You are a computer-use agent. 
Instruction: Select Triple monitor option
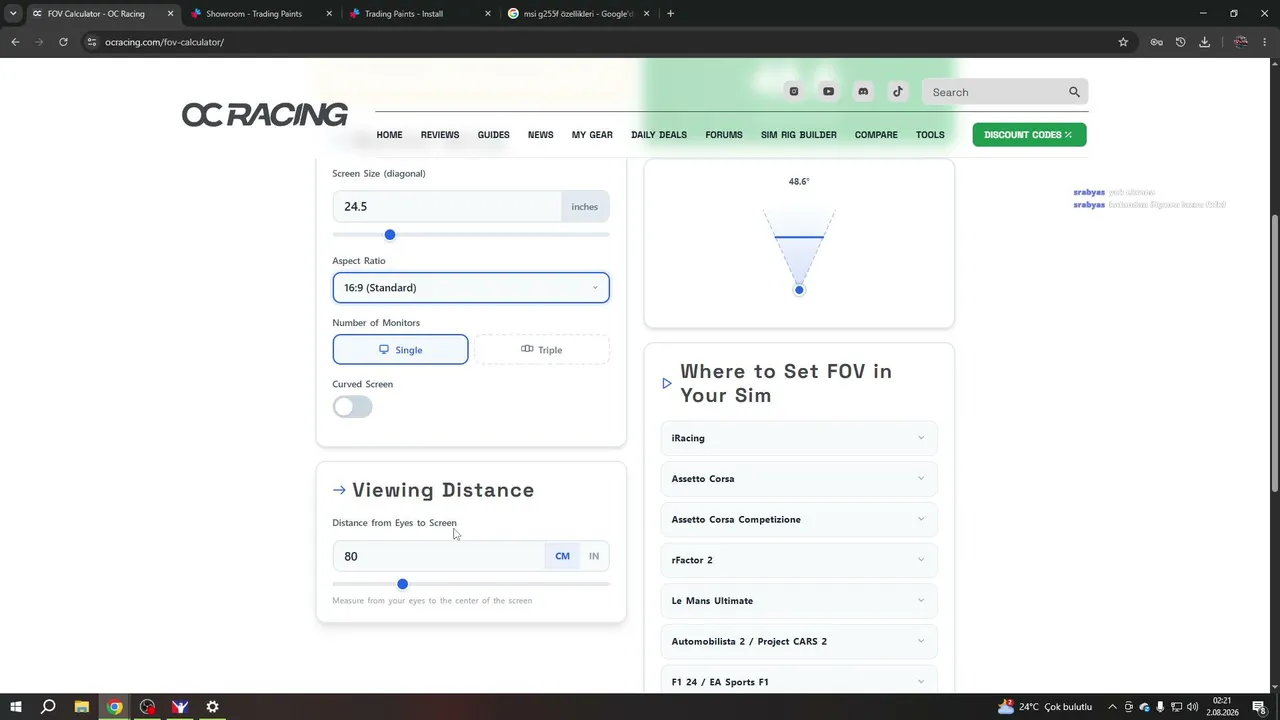541,350
